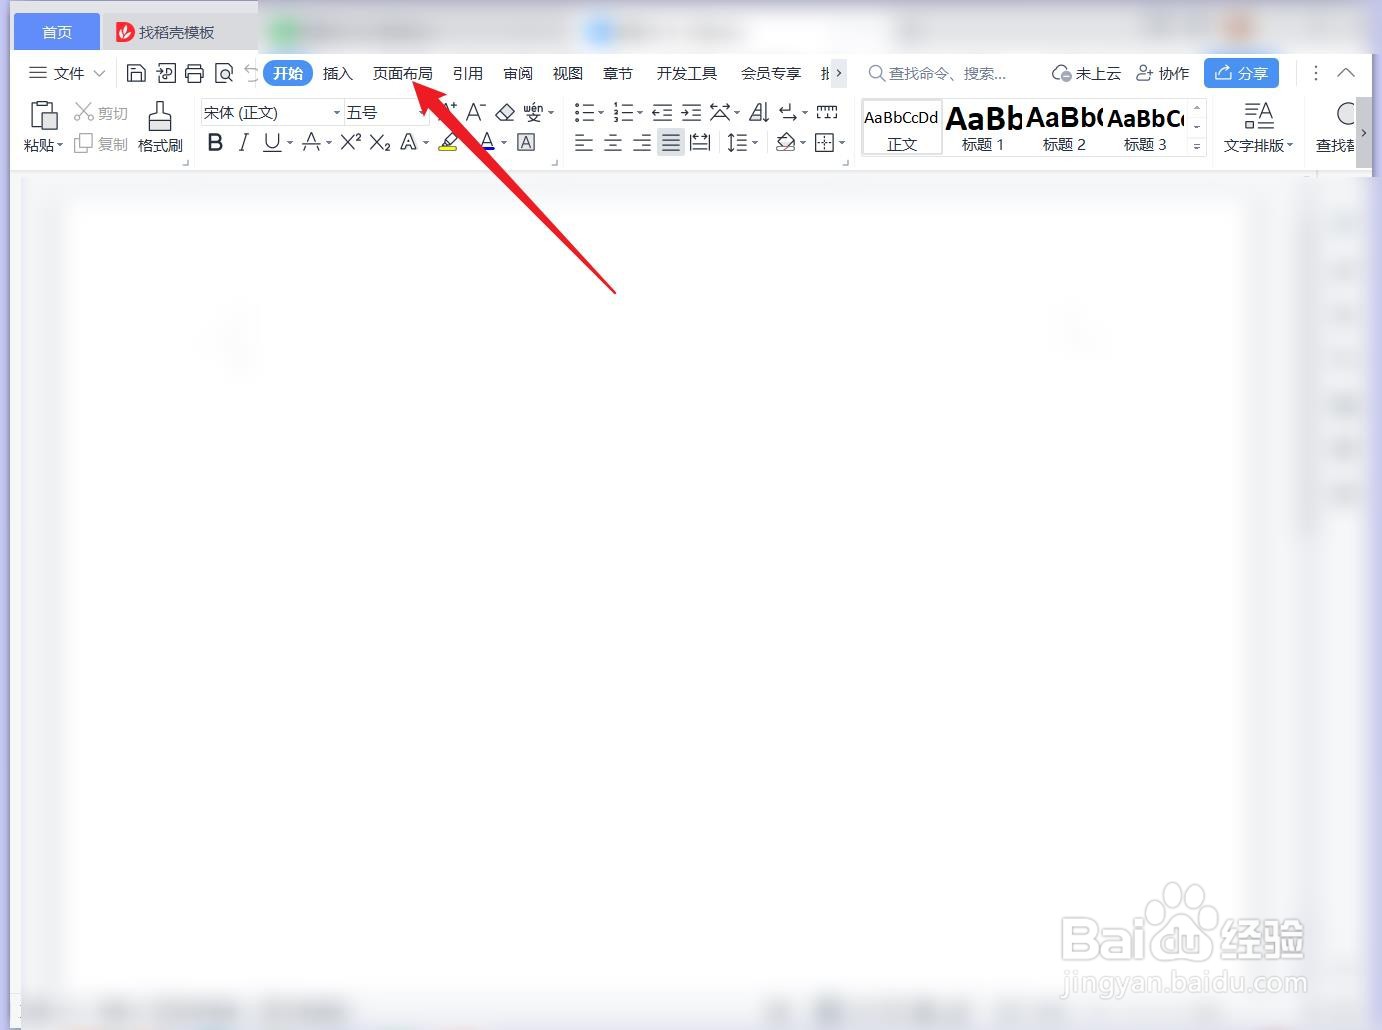Decrease indent icon
Viewport: 1382px width, 1030px height.
(662, 112)
